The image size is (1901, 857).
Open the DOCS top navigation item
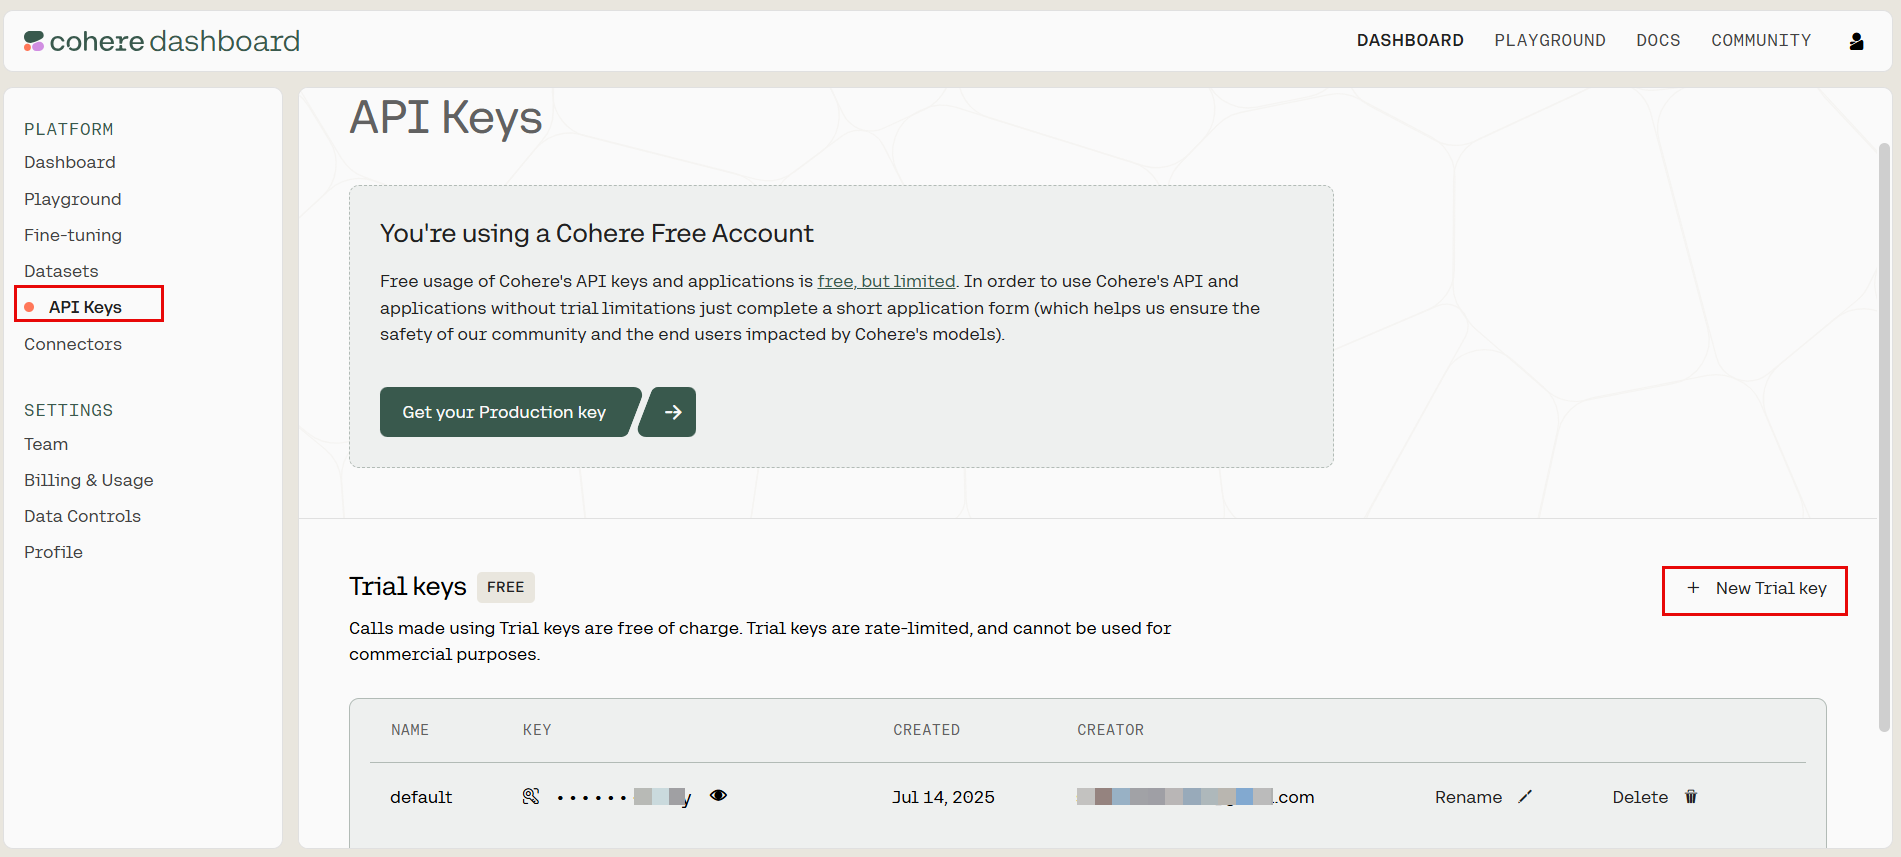[1658, 41]
